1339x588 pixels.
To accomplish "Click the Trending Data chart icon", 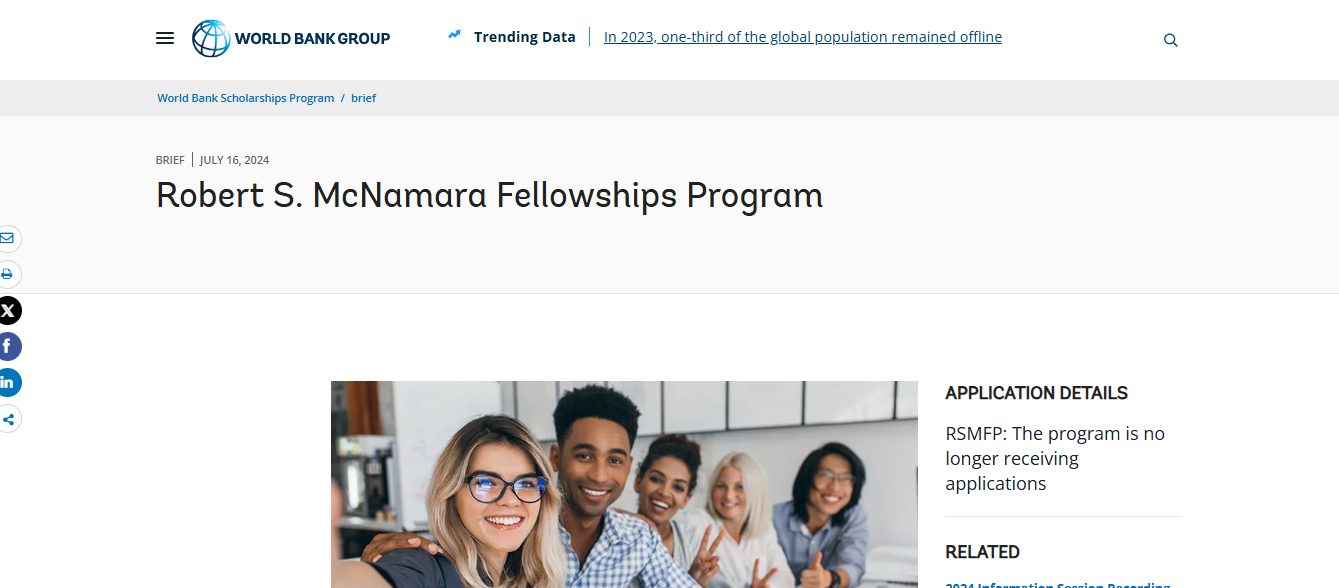I will (x=453, y=34).
